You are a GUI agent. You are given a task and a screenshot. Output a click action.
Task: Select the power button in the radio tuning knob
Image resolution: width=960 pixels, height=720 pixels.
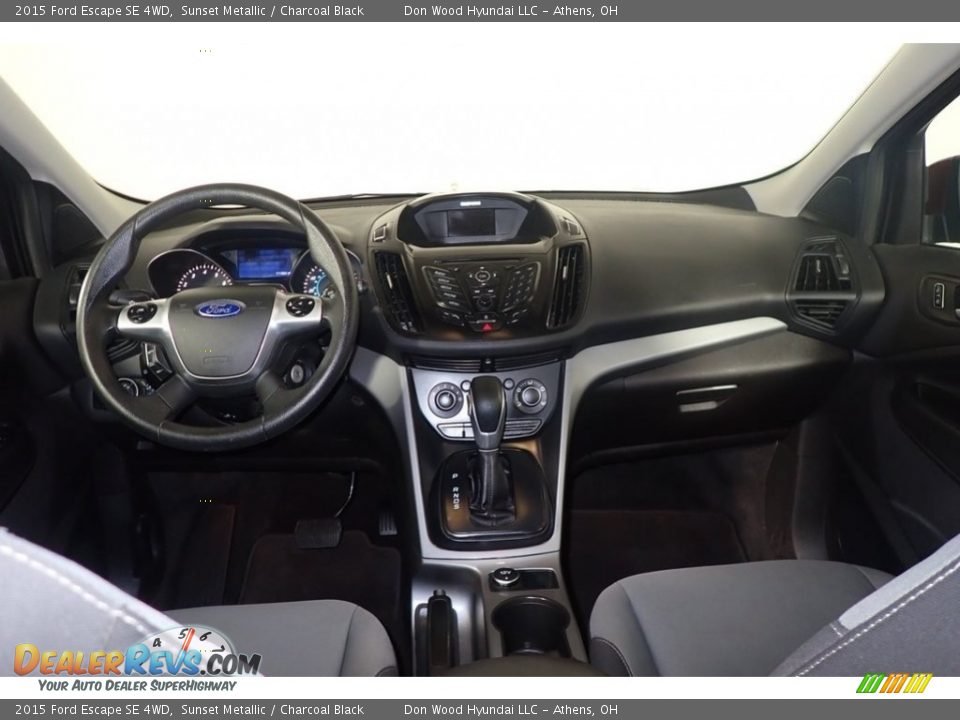[482, 276]
